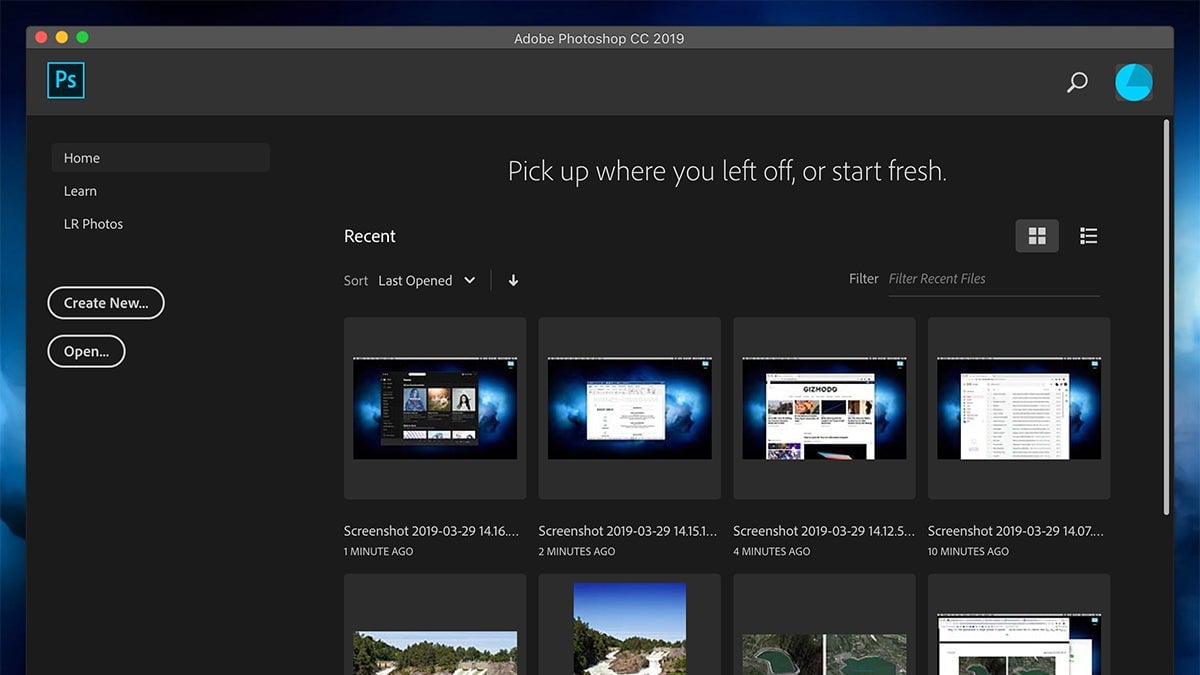1200x675 pixels.
Task: Open the Learn section
Action: coord(80,190)
